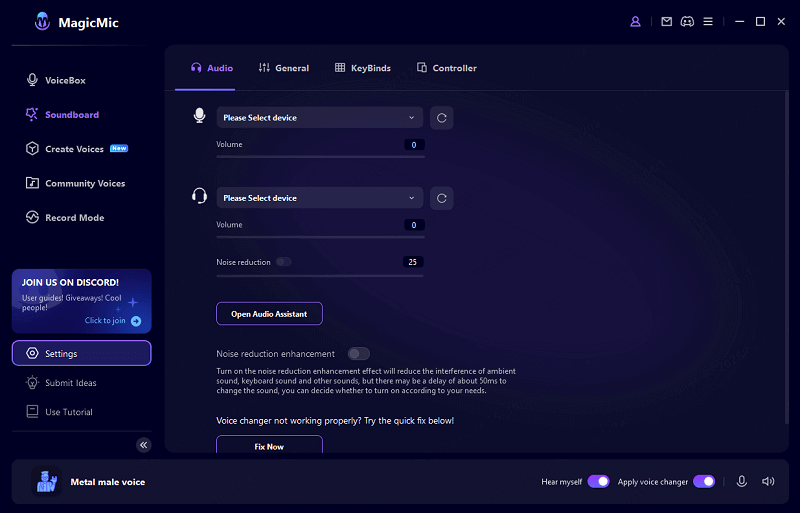
Task: Open the hamburger menu in title bar
Action: tap(708, 21)
